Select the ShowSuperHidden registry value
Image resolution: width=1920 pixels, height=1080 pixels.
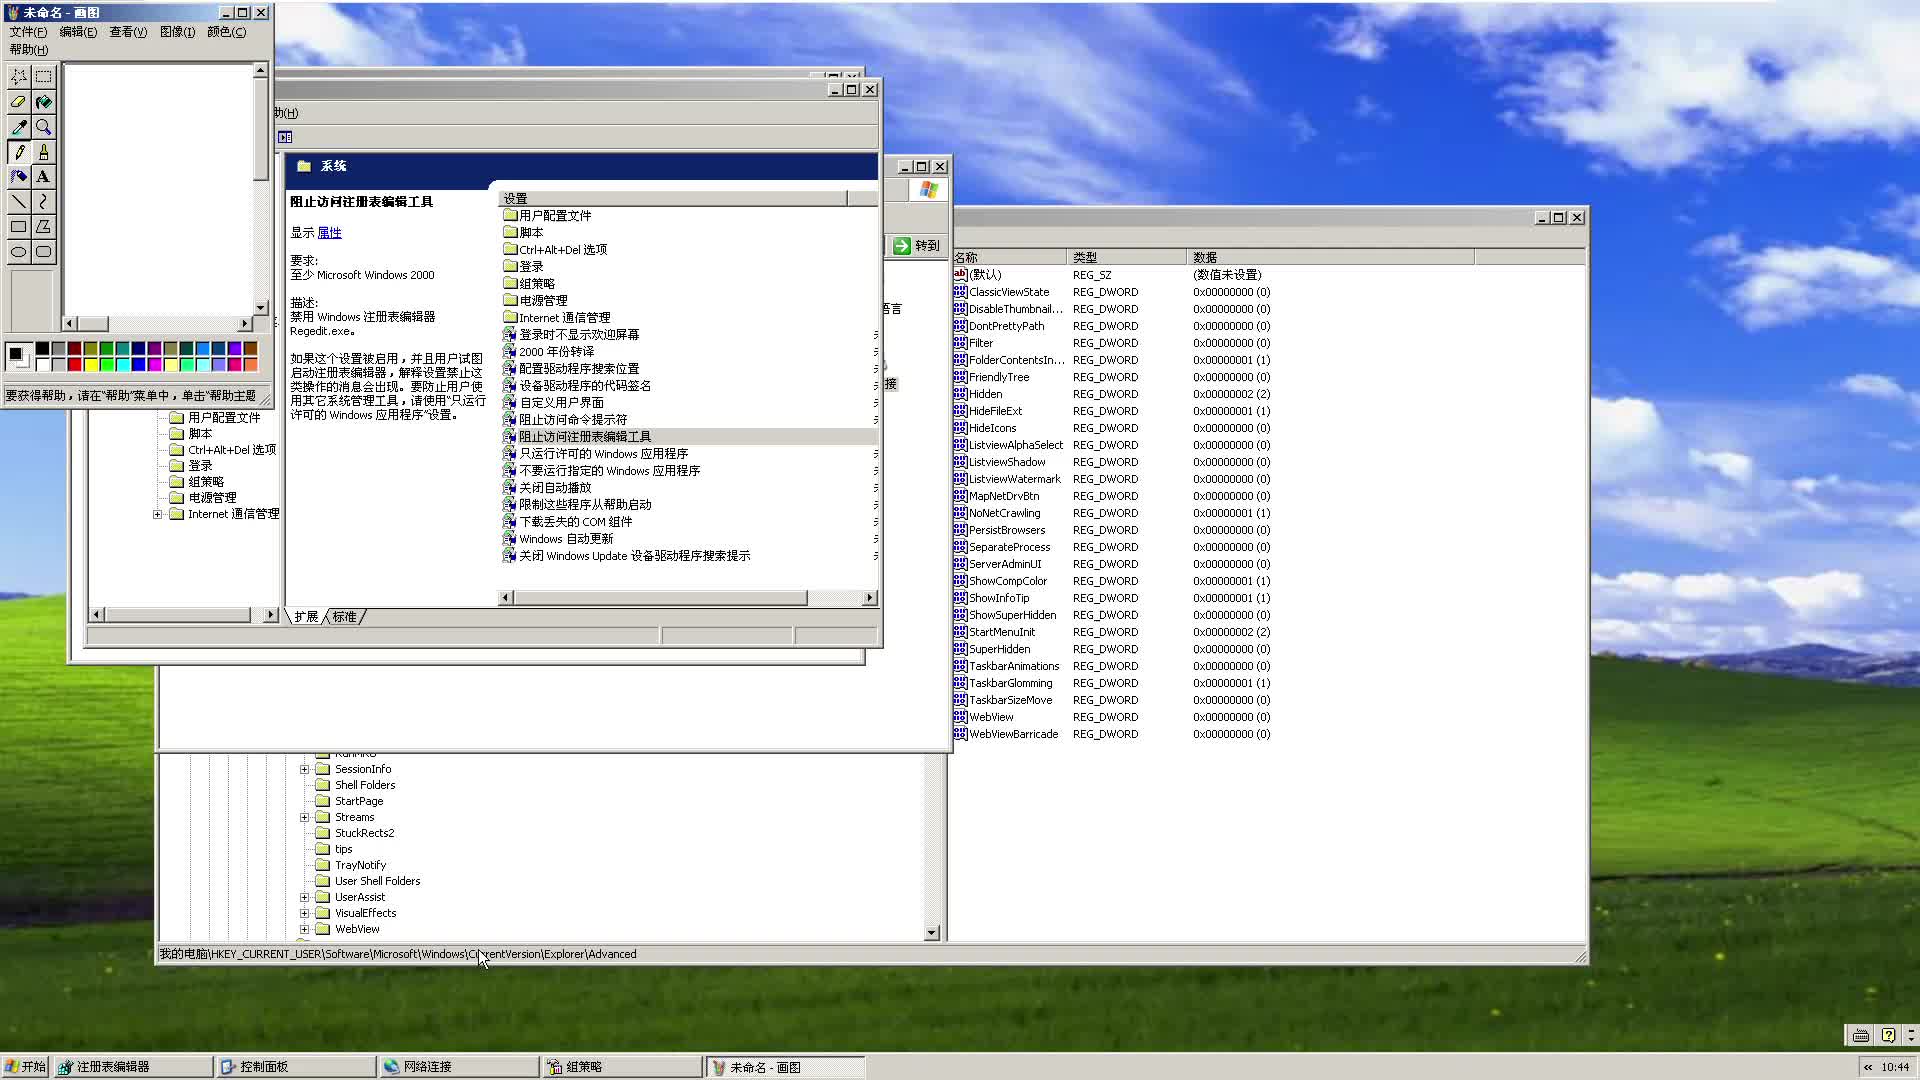[x=1012, y=615]
